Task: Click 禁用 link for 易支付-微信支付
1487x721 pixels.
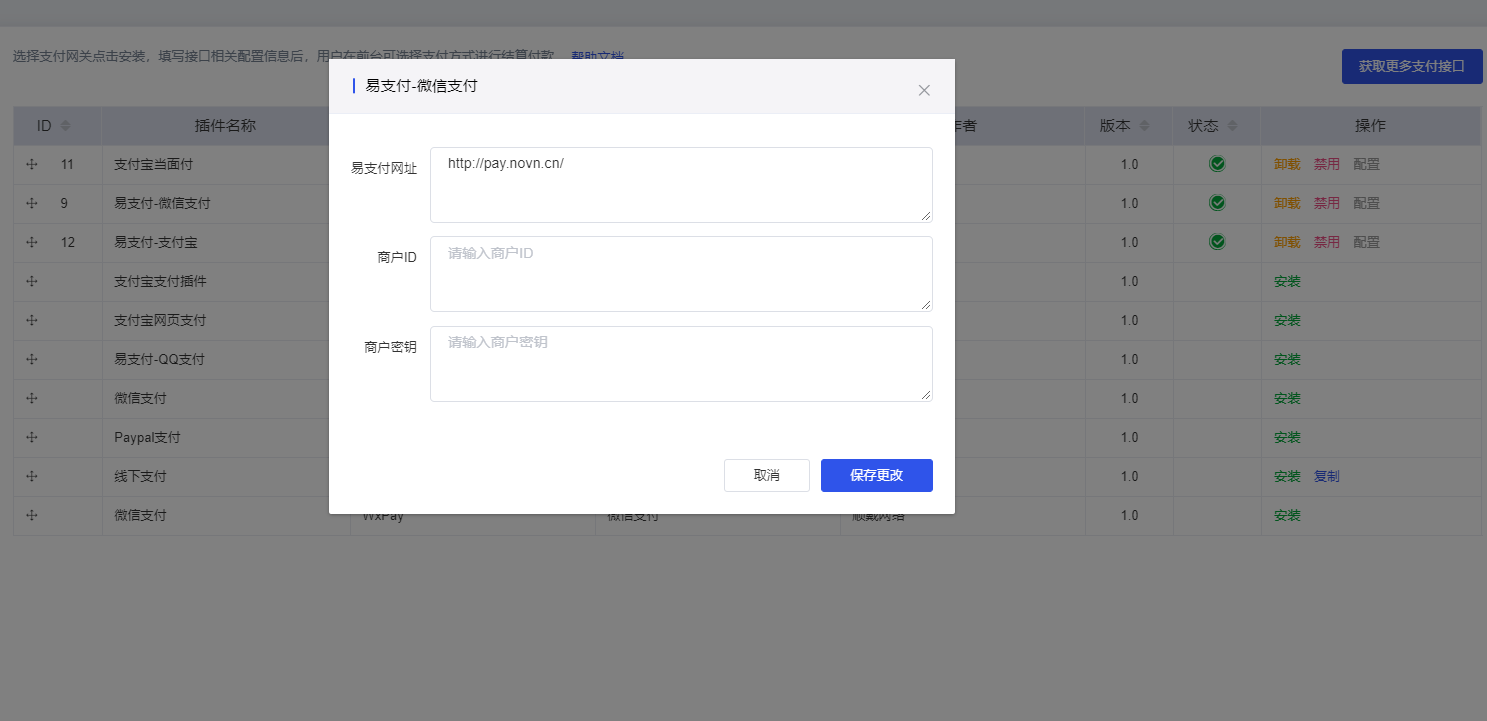Action: [x=1326, y=203]
